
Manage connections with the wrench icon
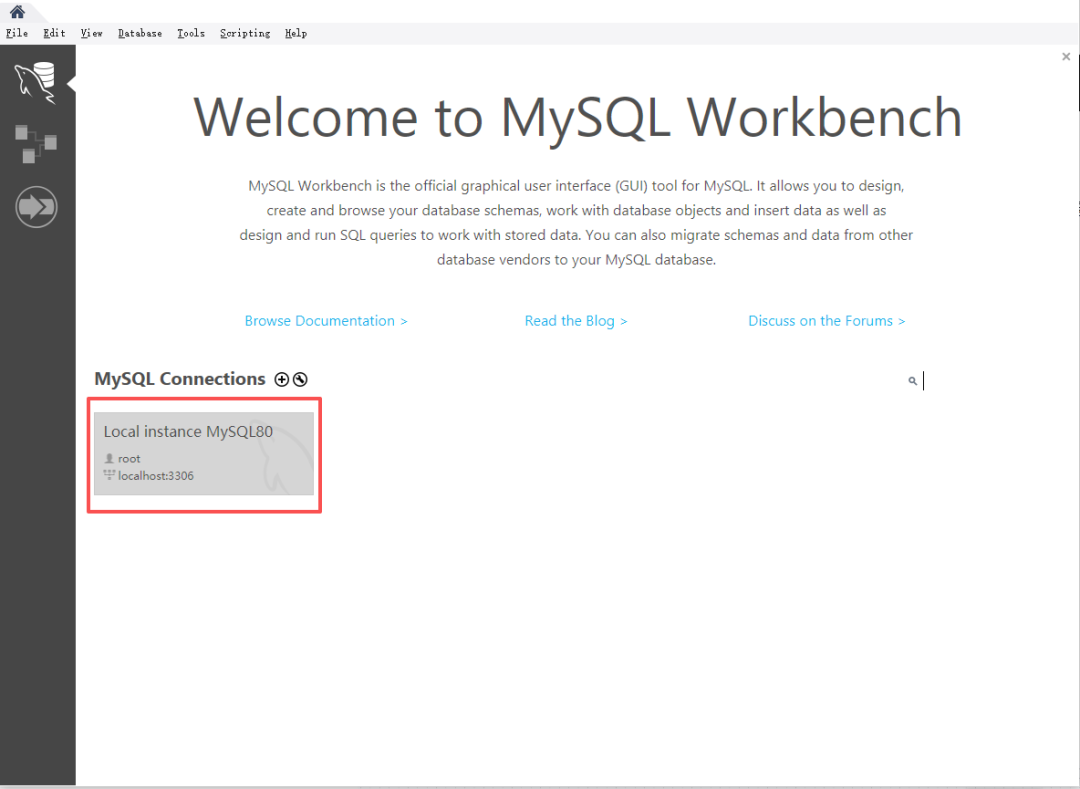click(300, 379)
